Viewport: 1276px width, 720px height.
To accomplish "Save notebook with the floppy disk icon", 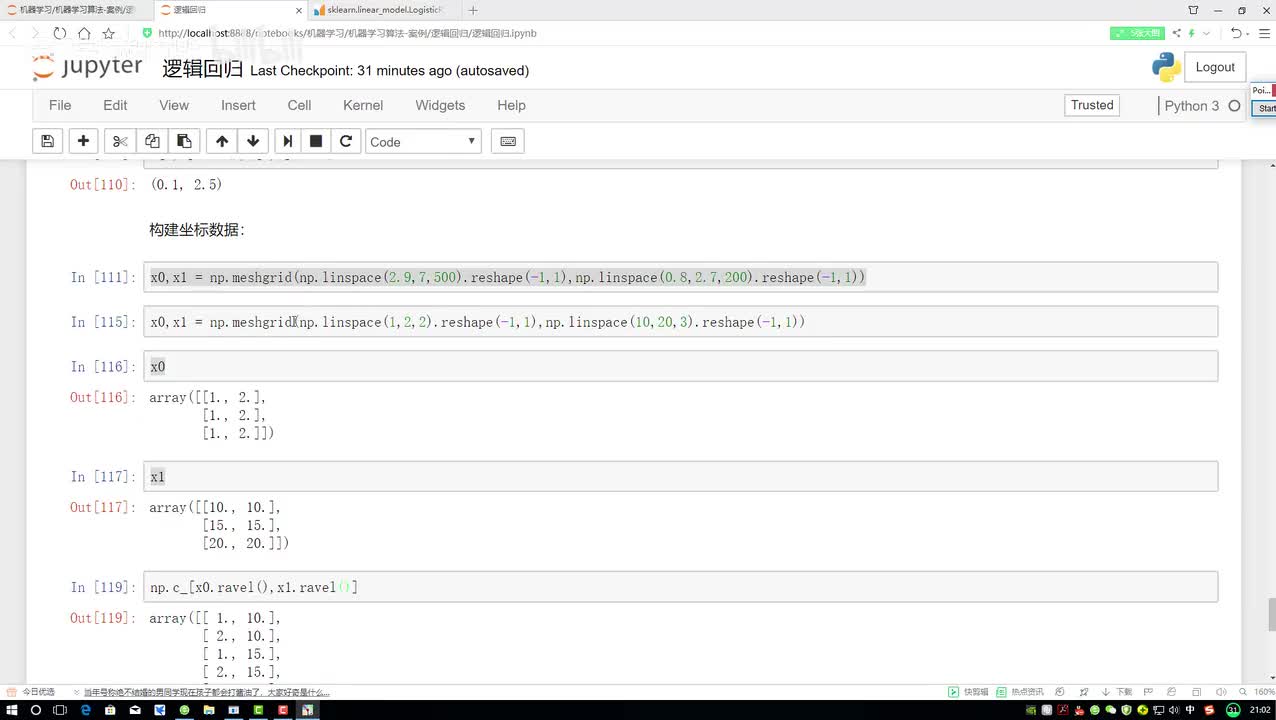I will [47, 141].
